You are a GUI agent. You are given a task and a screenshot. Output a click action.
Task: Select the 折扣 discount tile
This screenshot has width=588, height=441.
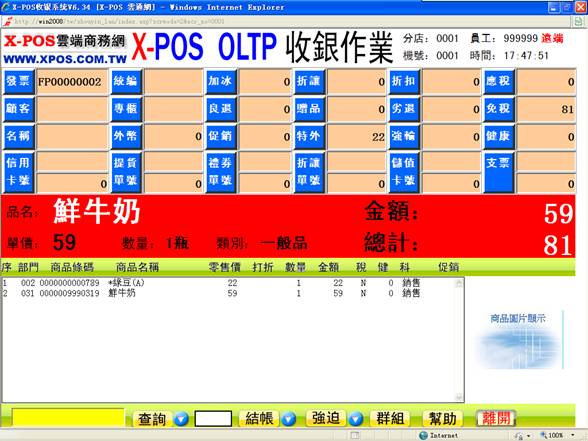point(404,81)
